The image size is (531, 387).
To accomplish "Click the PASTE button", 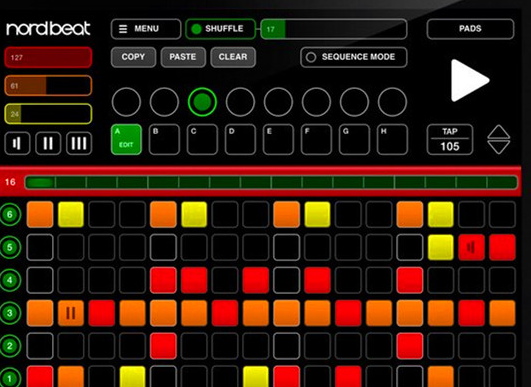I will coord(183,57).
